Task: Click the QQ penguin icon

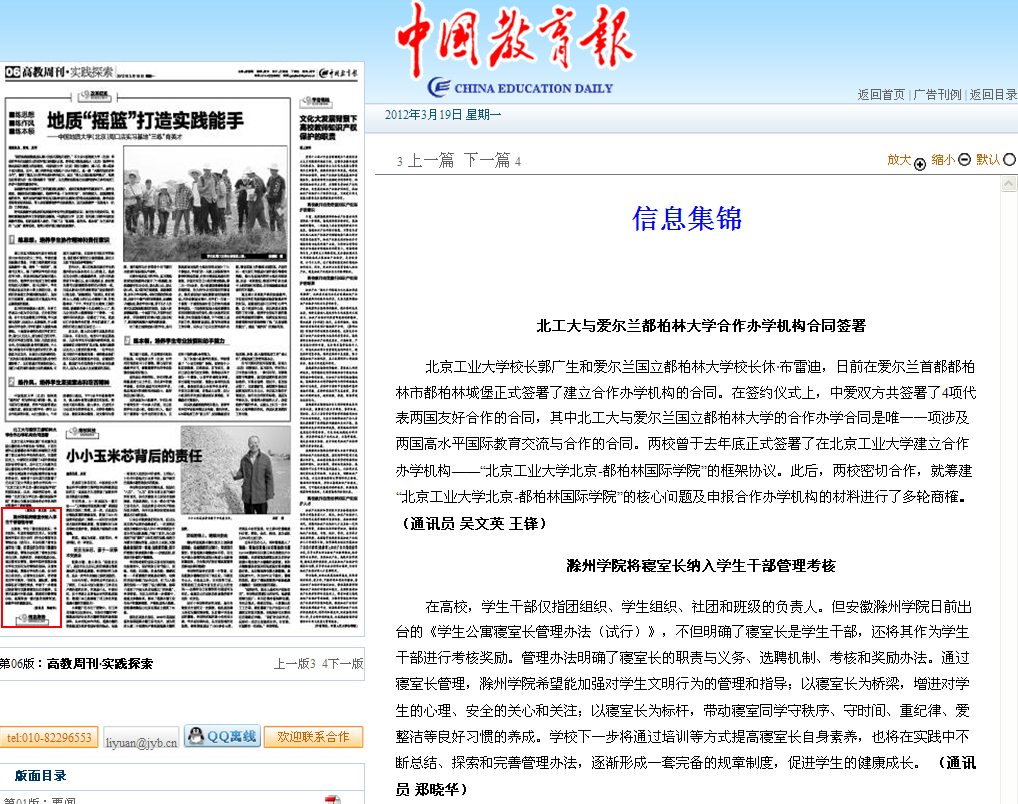Action: [x=195, y=736]
